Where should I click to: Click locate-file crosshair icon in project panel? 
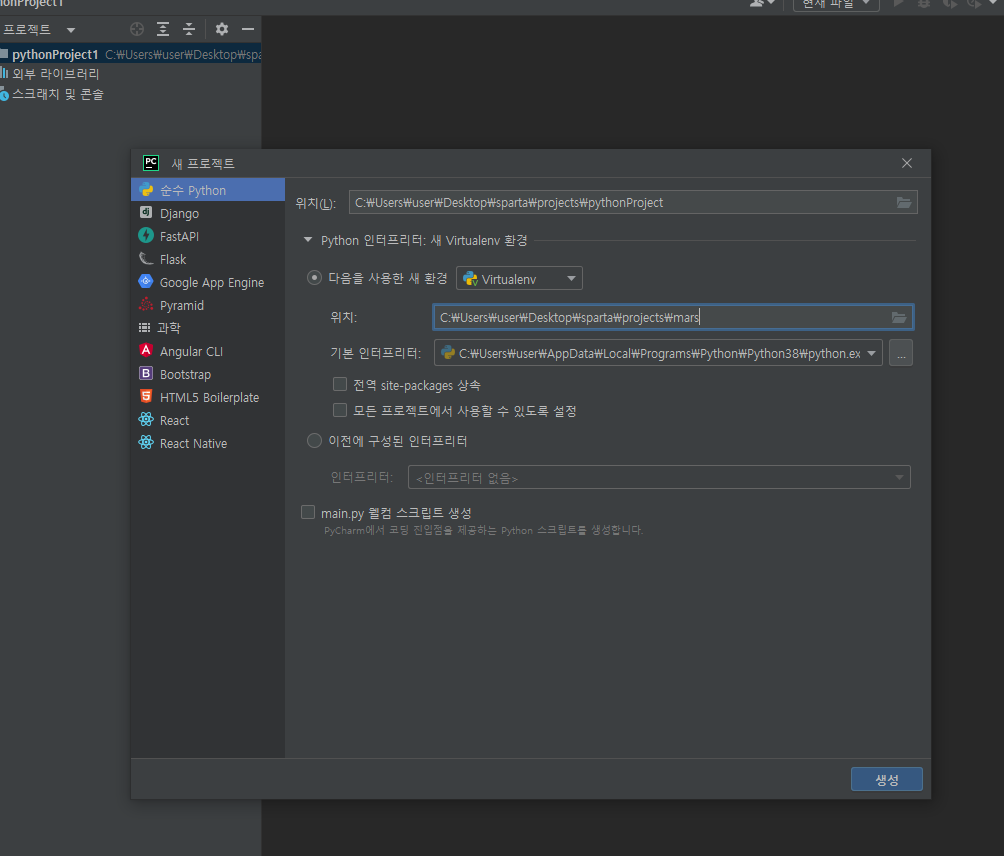[137, 29]
